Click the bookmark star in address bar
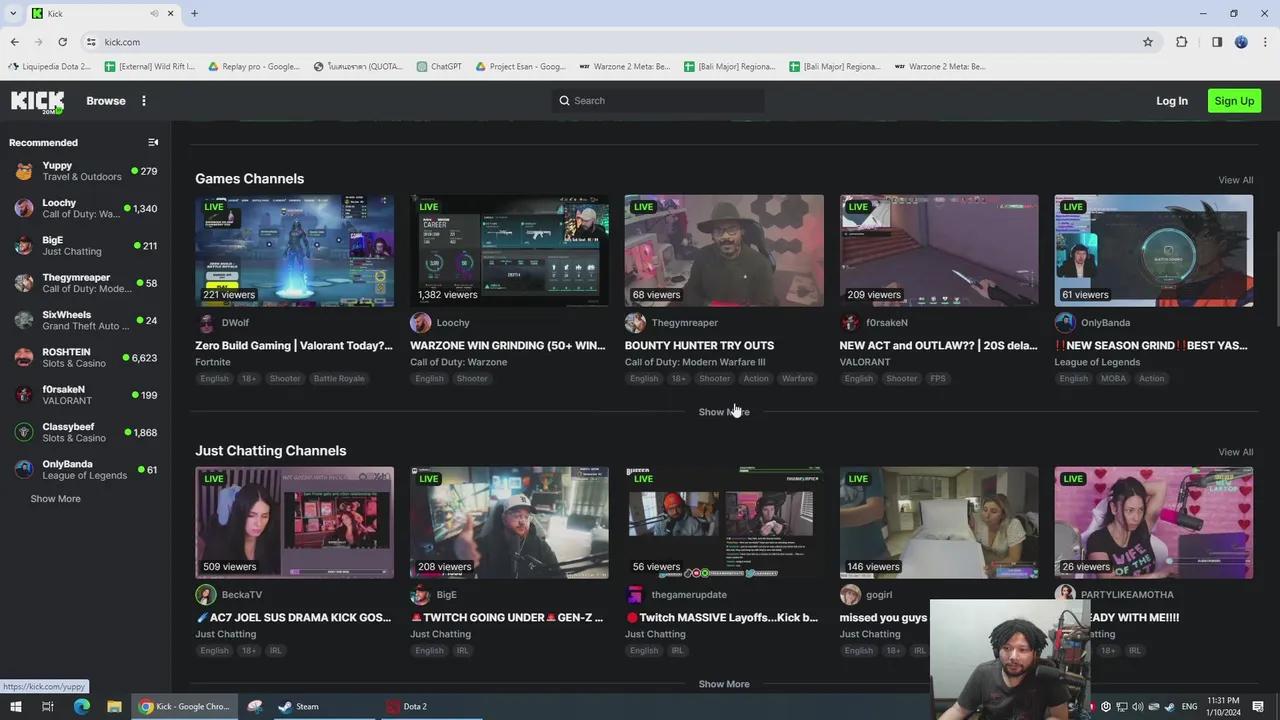Screen dimensions: 1280x720 (x=1148, y=42)
